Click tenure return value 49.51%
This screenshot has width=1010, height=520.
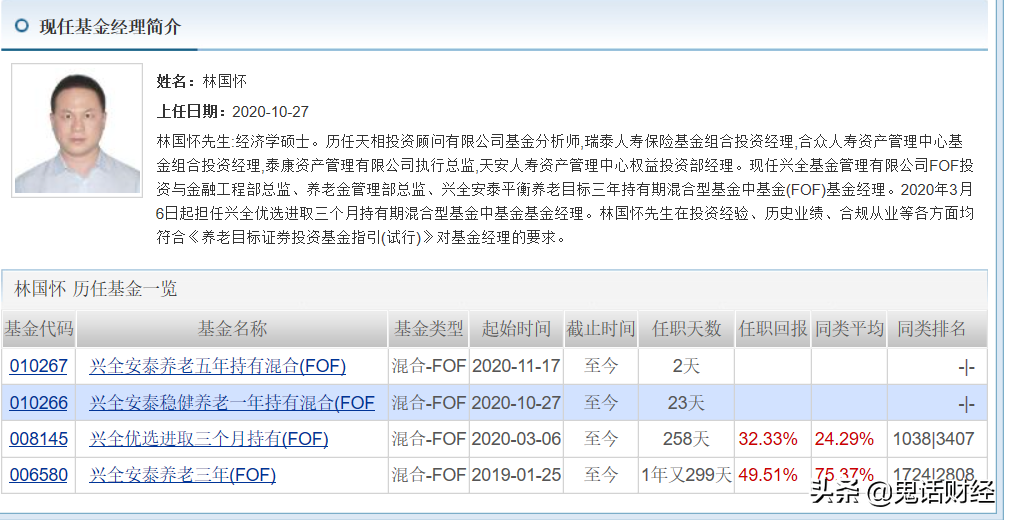pyautogui.click(x=768, y=475)
